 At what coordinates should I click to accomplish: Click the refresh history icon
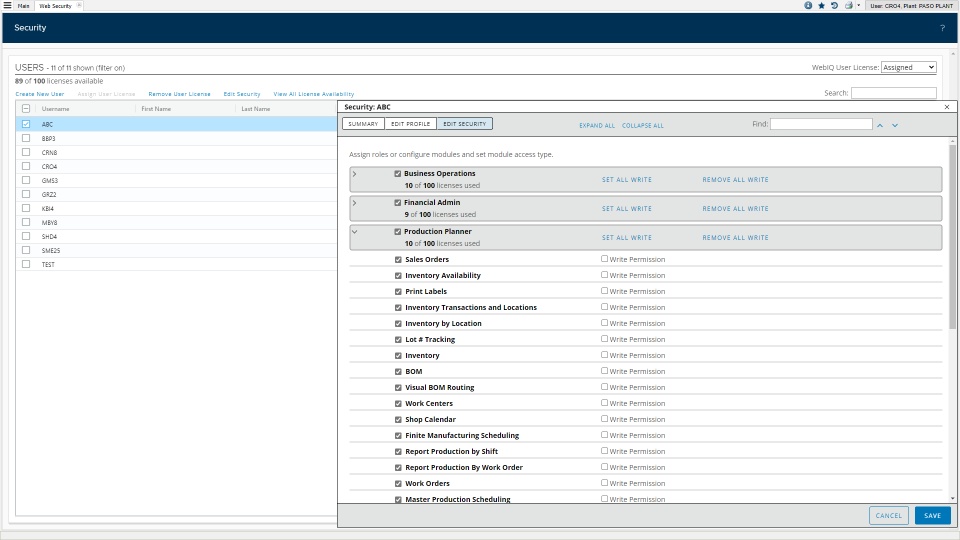click(834, 5)
